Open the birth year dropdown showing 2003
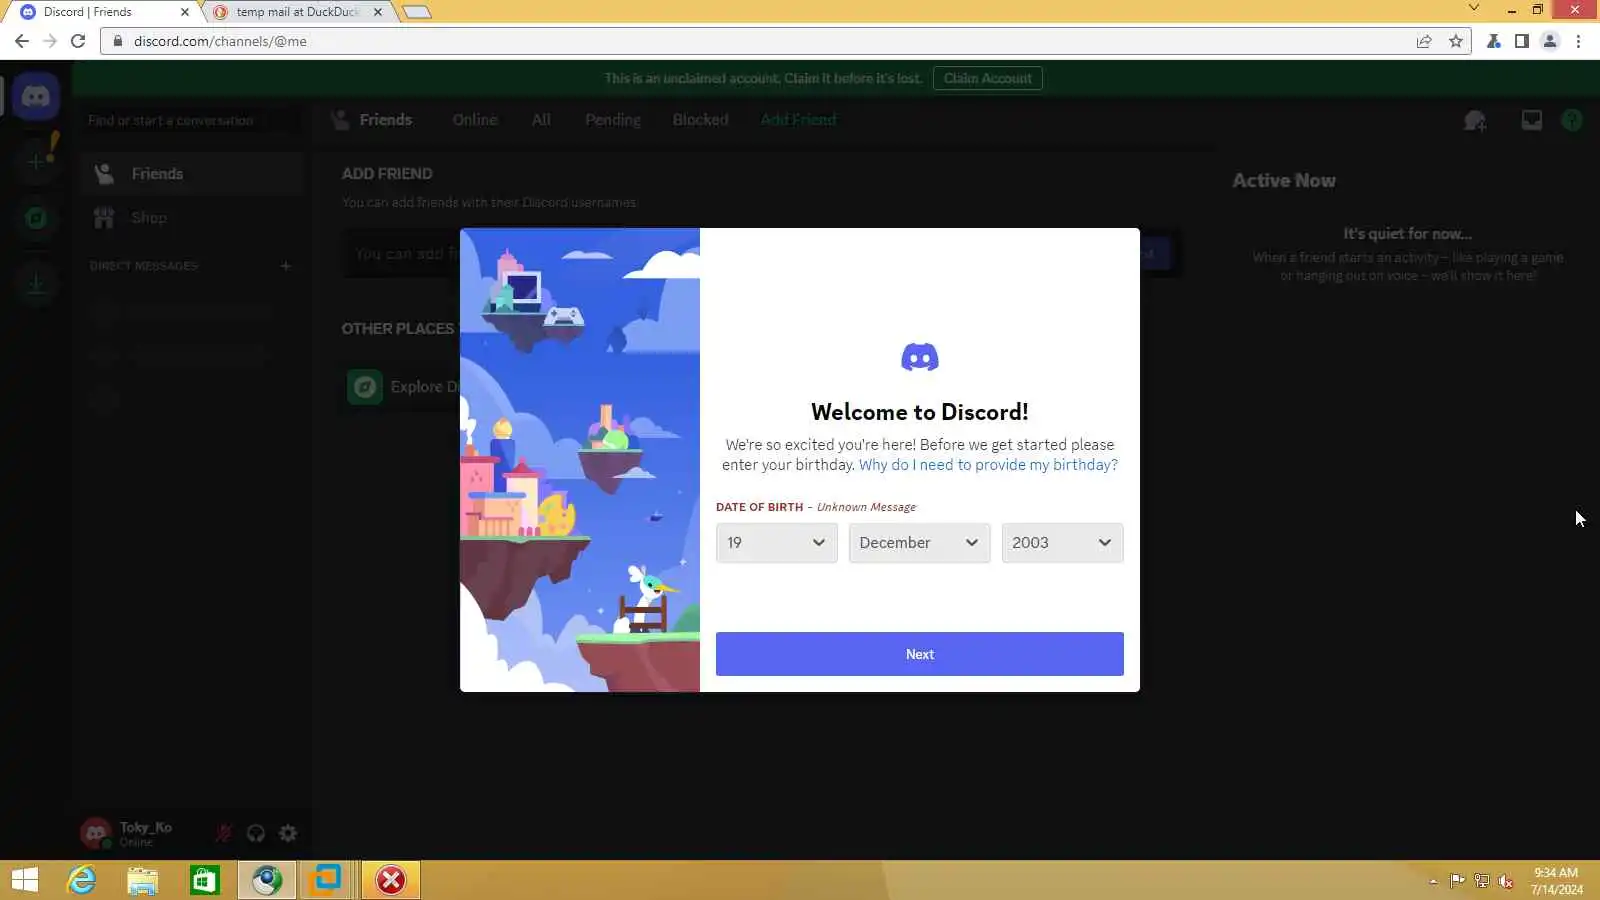1600x900 pixels. point(1062,543)
